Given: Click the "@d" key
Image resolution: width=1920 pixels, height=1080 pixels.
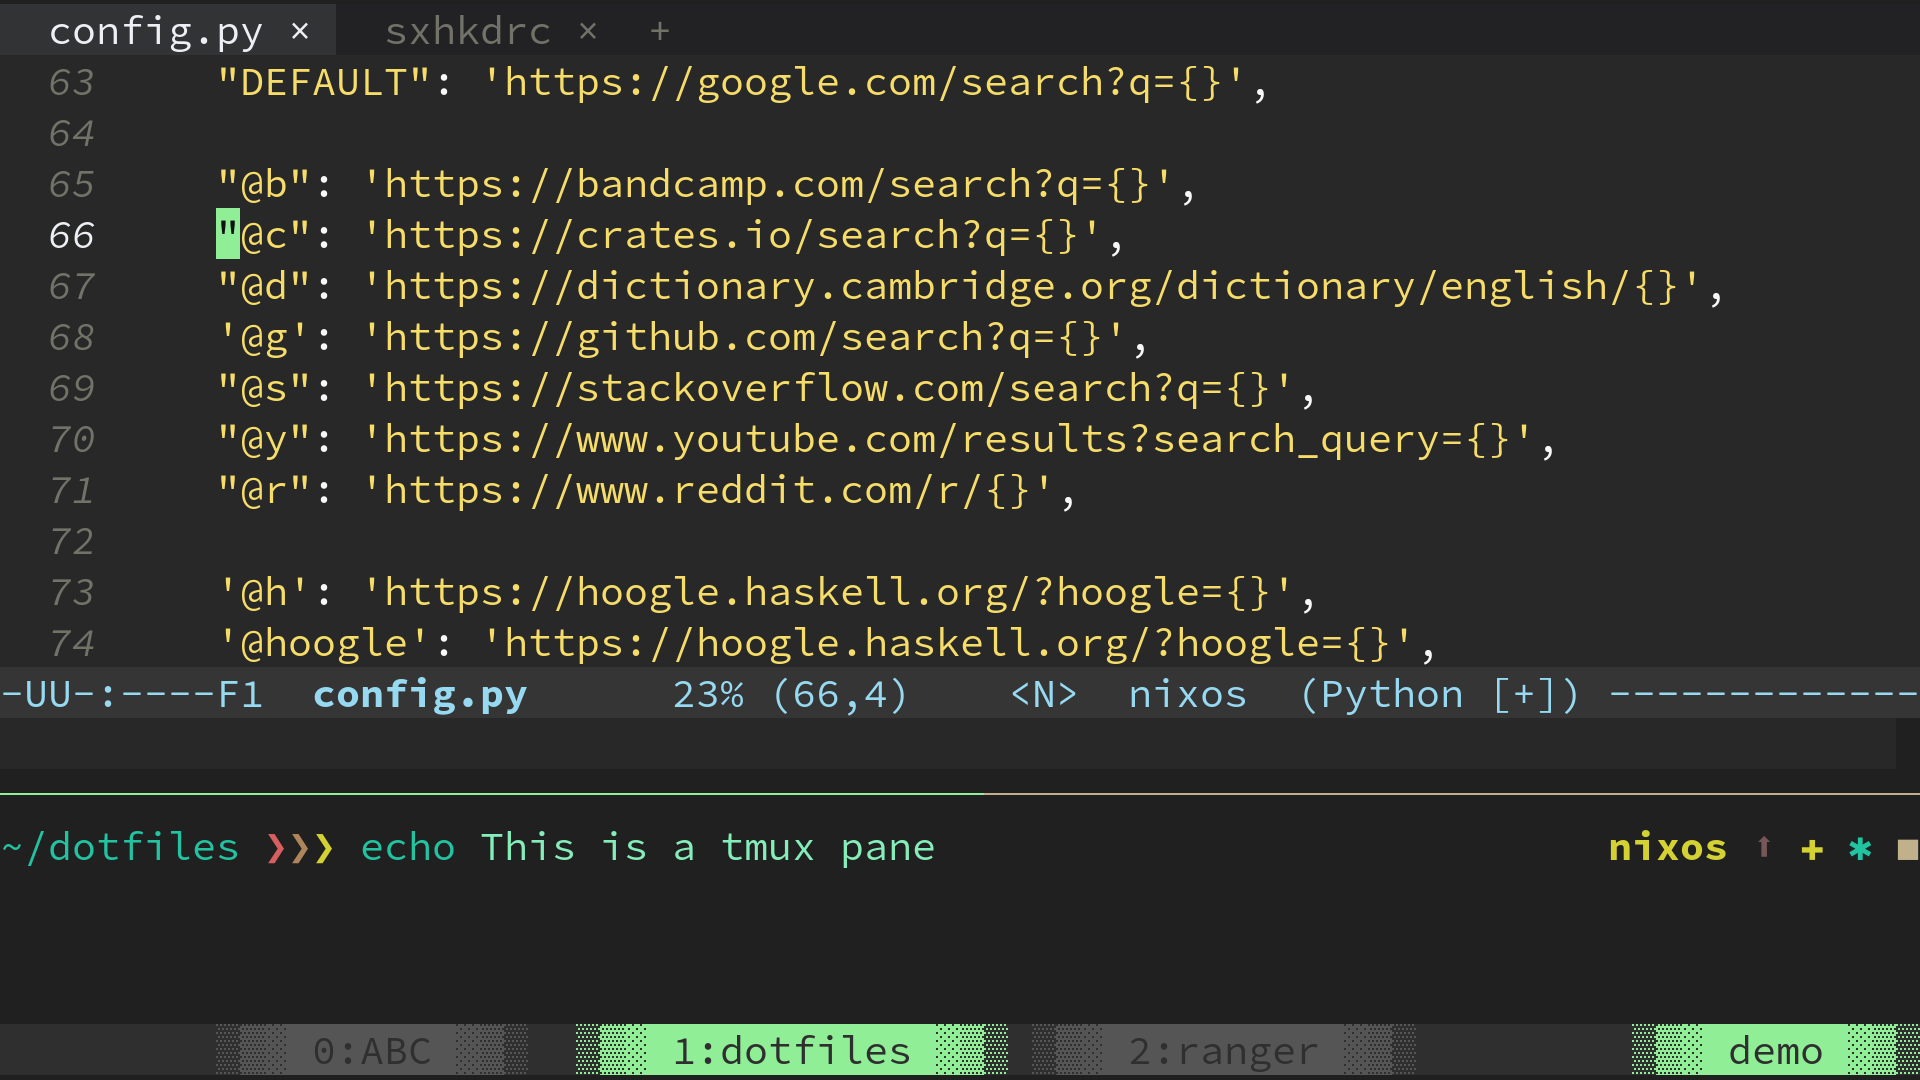Looking at the screenshot, I should pos(264,286).
